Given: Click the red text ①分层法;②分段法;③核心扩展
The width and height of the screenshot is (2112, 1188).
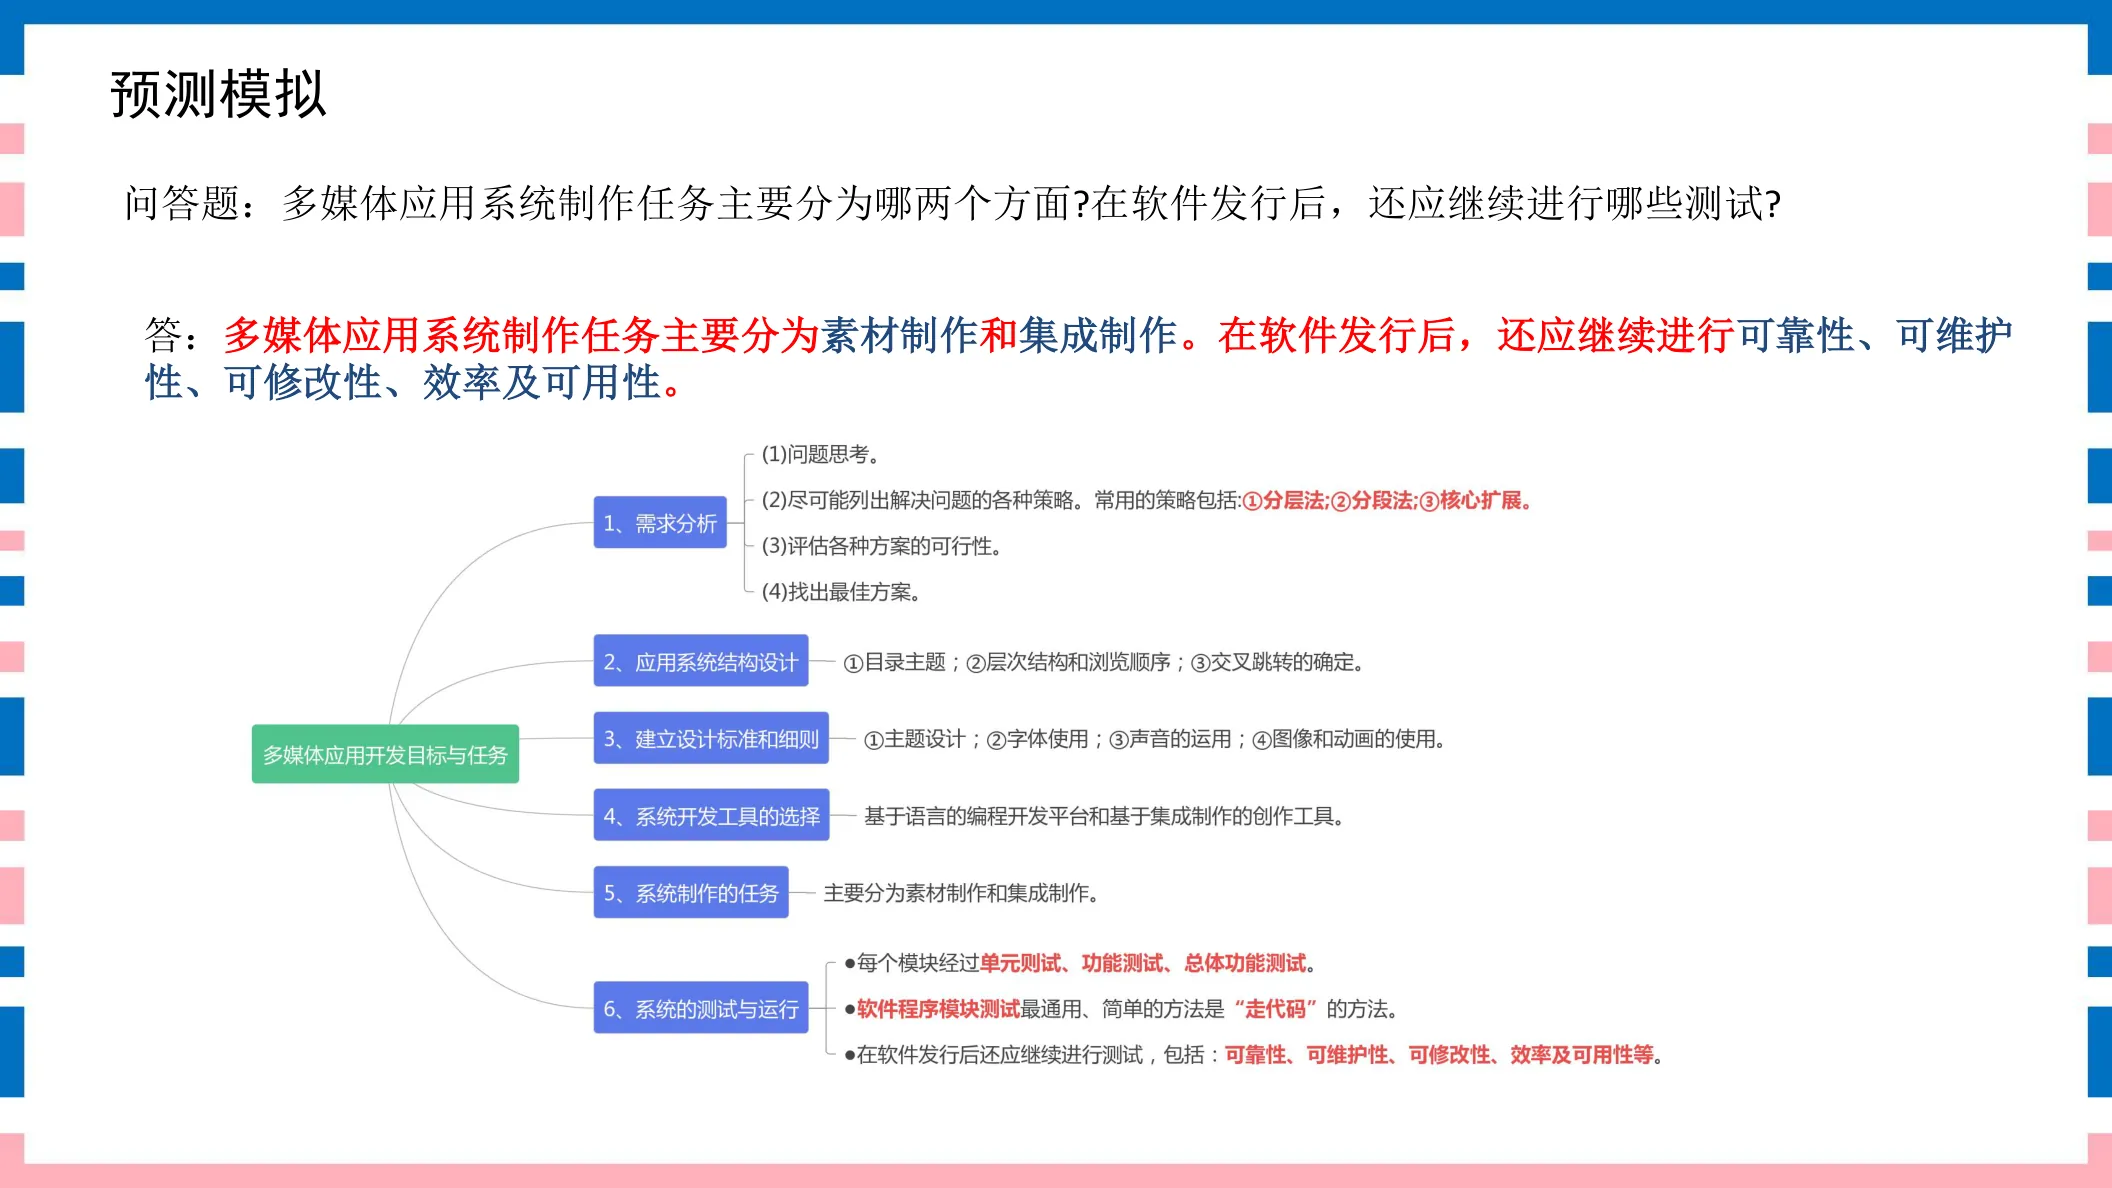Looking at the screenshot, I should [x=1387, y=500].
